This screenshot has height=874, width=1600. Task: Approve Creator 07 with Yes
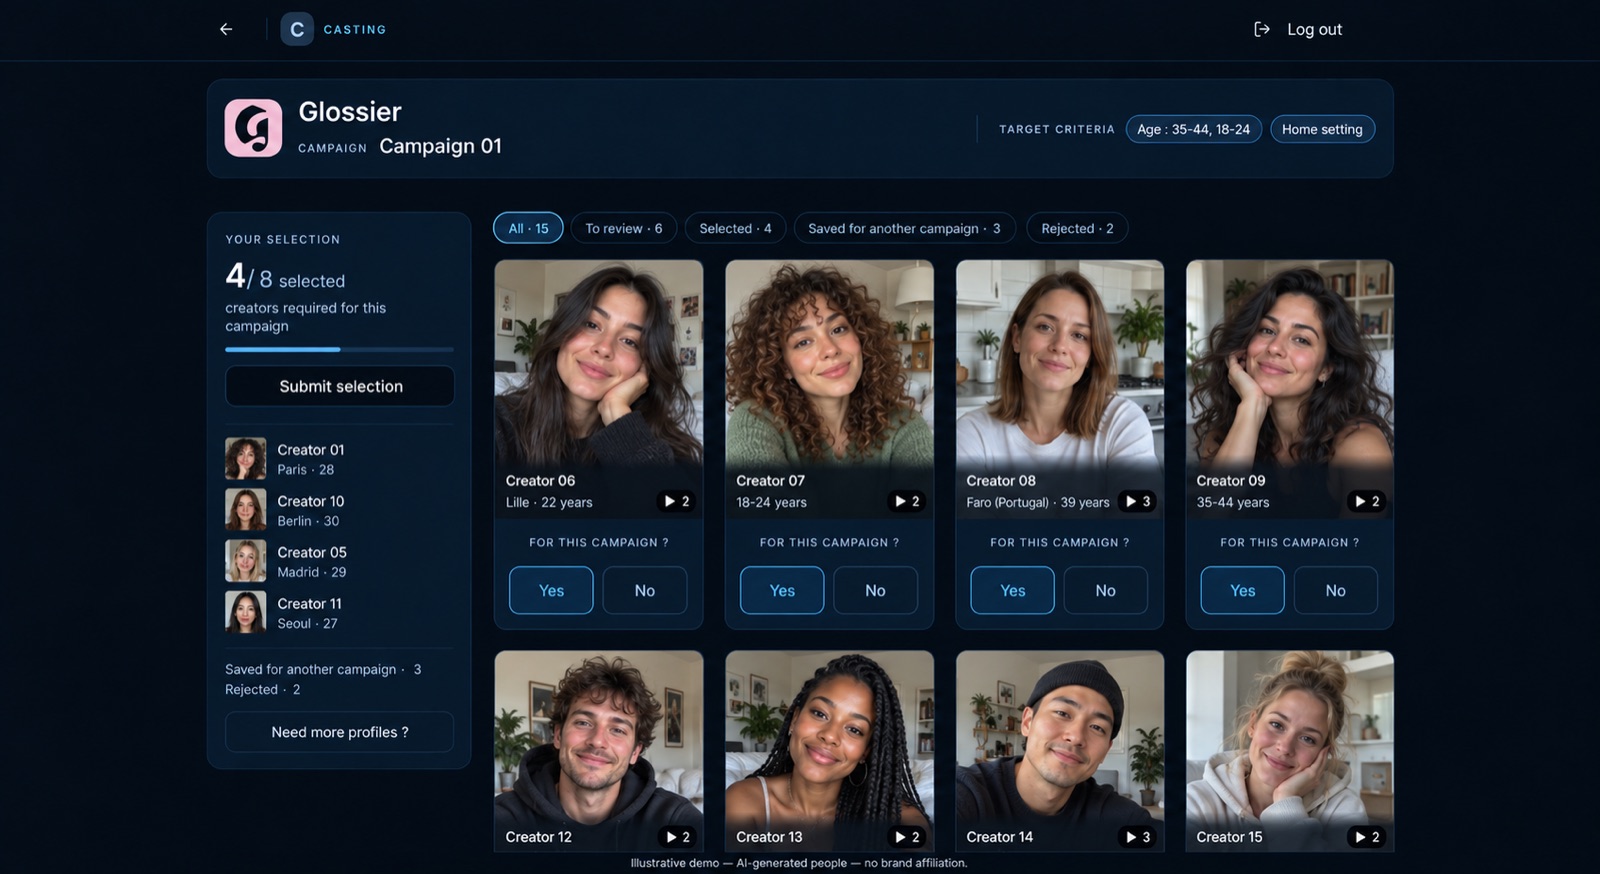click(782, 590)
